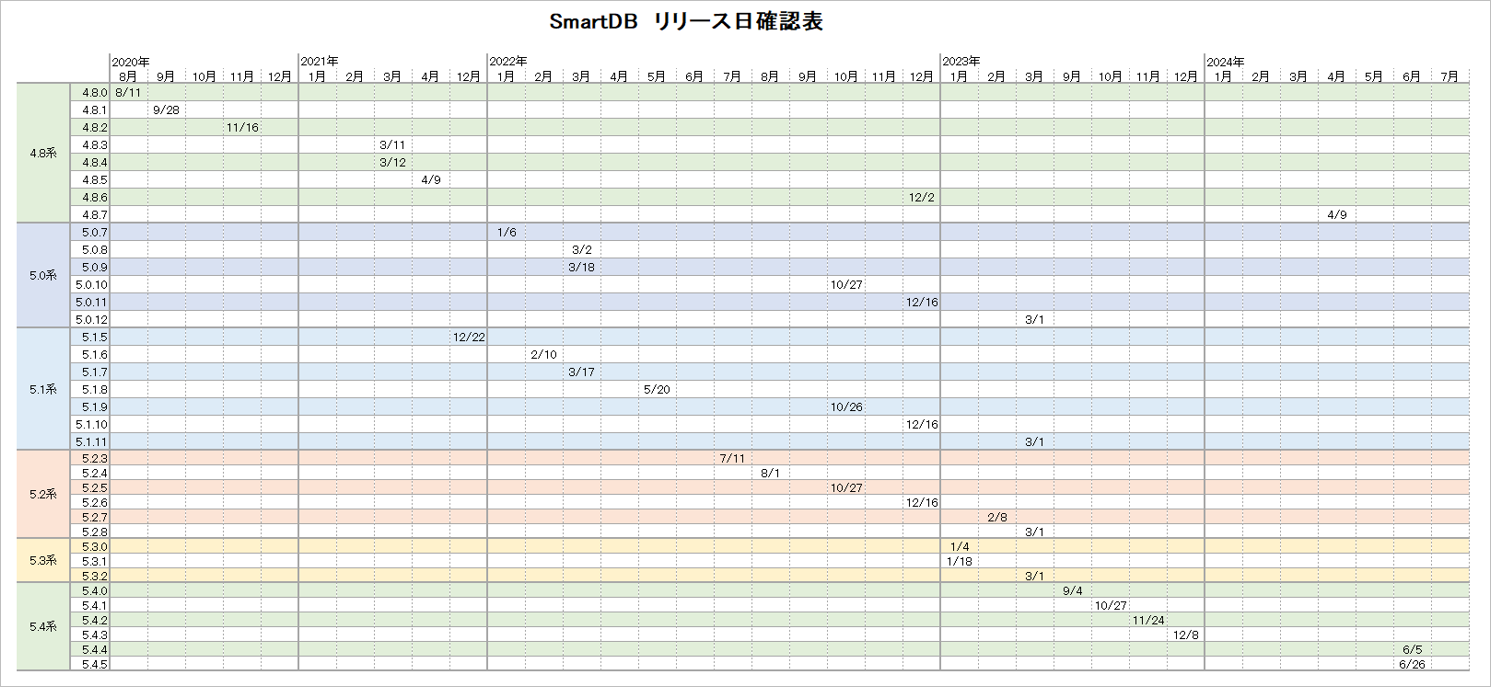The height and width of the screenshot is (687, 1491).
Task: Click the 5.3系 group label cell
Action: (x=43, y=560)
